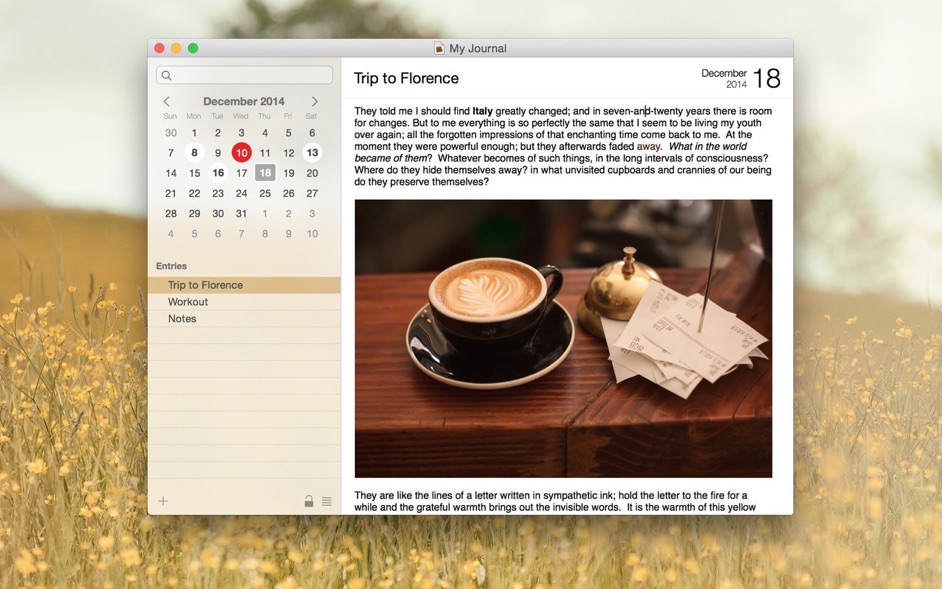Select December 1 in the calendar
Image resolution: width=942 pixels, height=589 pixels.
tap(194, 133)
